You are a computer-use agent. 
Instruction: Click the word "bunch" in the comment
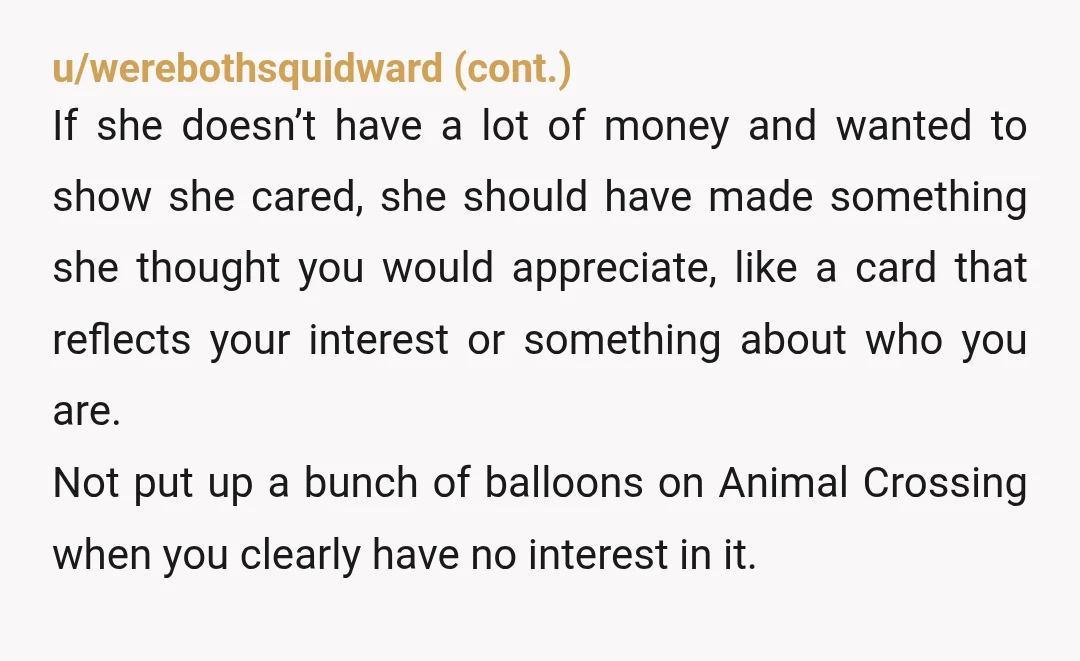click(x=361, y=483)
